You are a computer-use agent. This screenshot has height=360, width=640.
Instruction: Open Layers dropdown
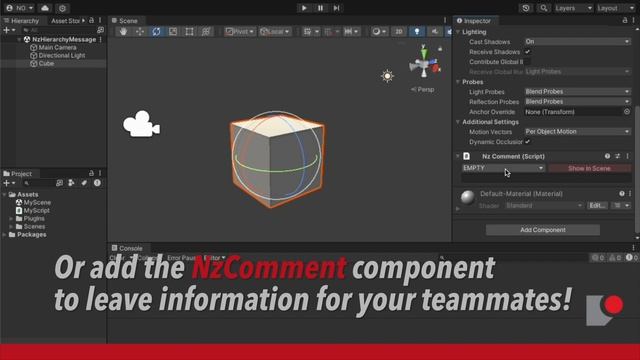[573, 8]
